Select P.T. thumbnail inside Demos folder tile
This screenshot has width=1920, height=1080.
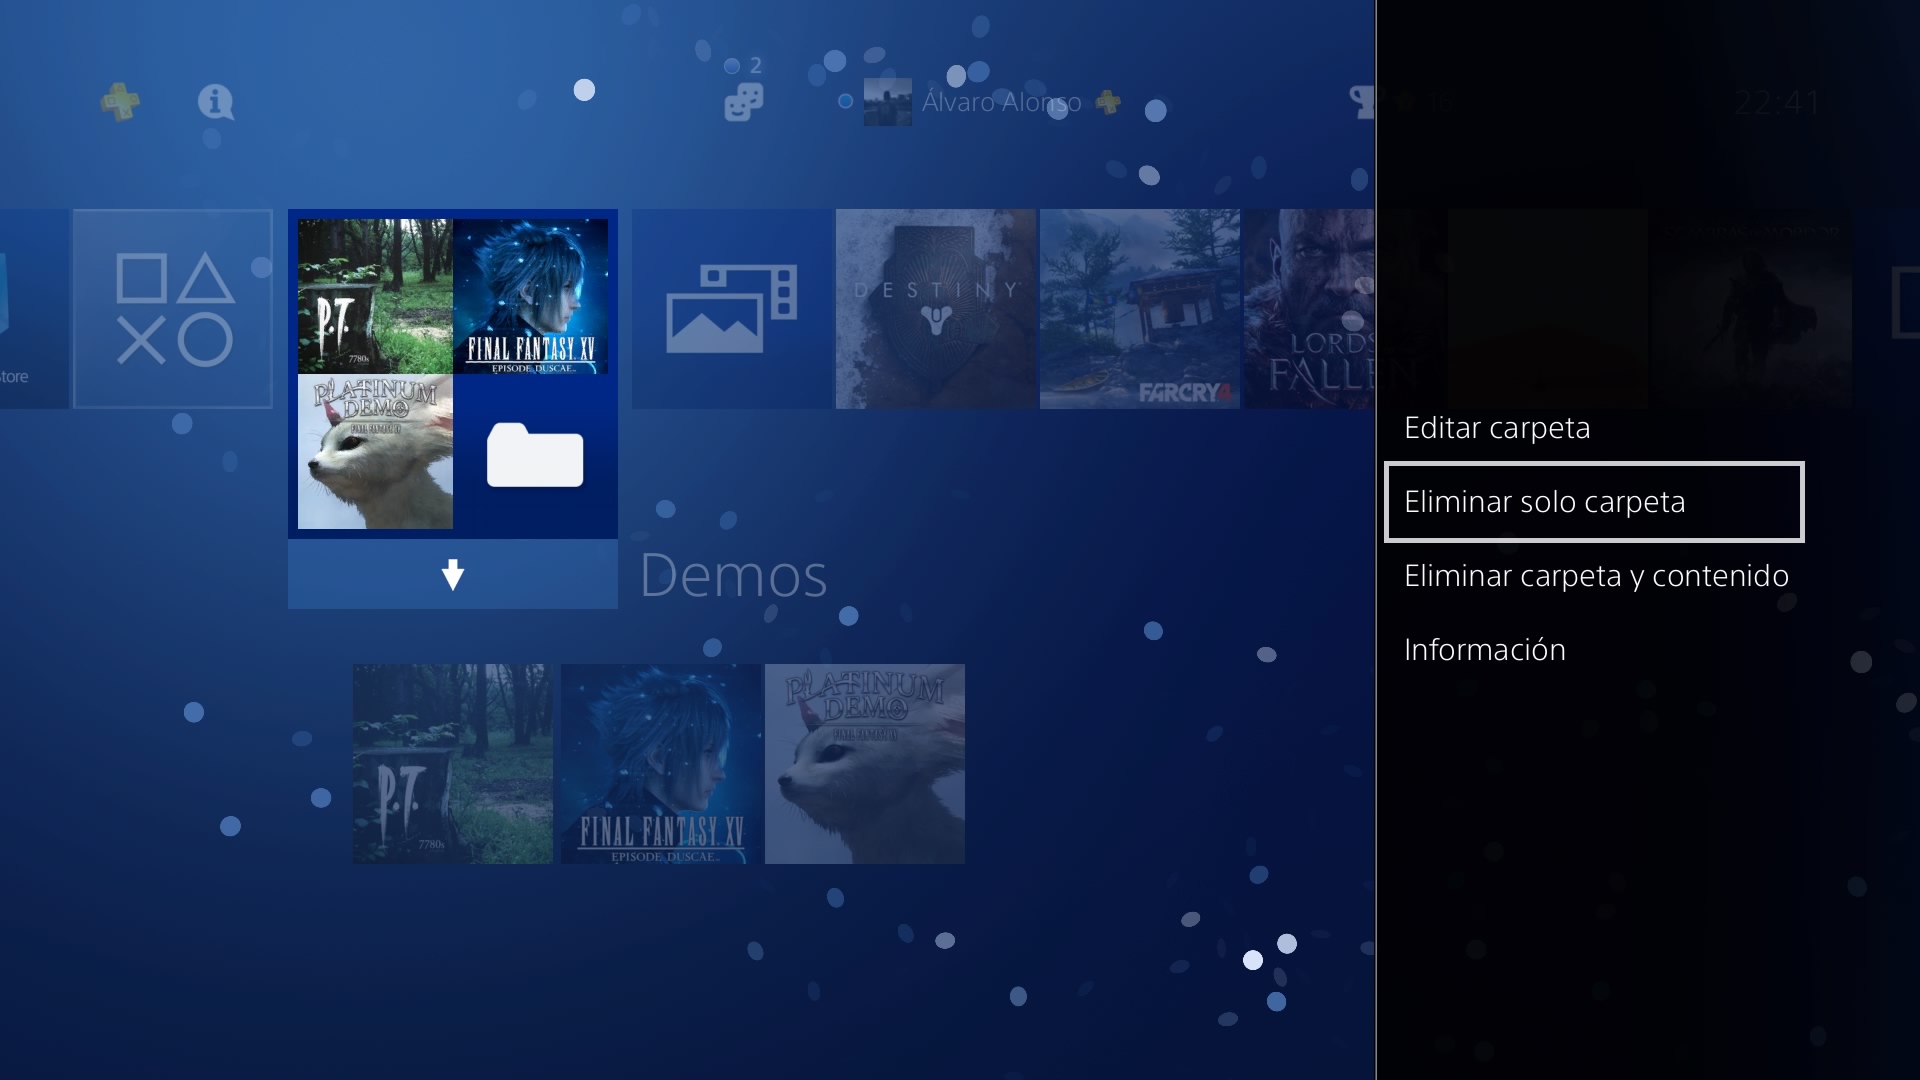(375, 297)
